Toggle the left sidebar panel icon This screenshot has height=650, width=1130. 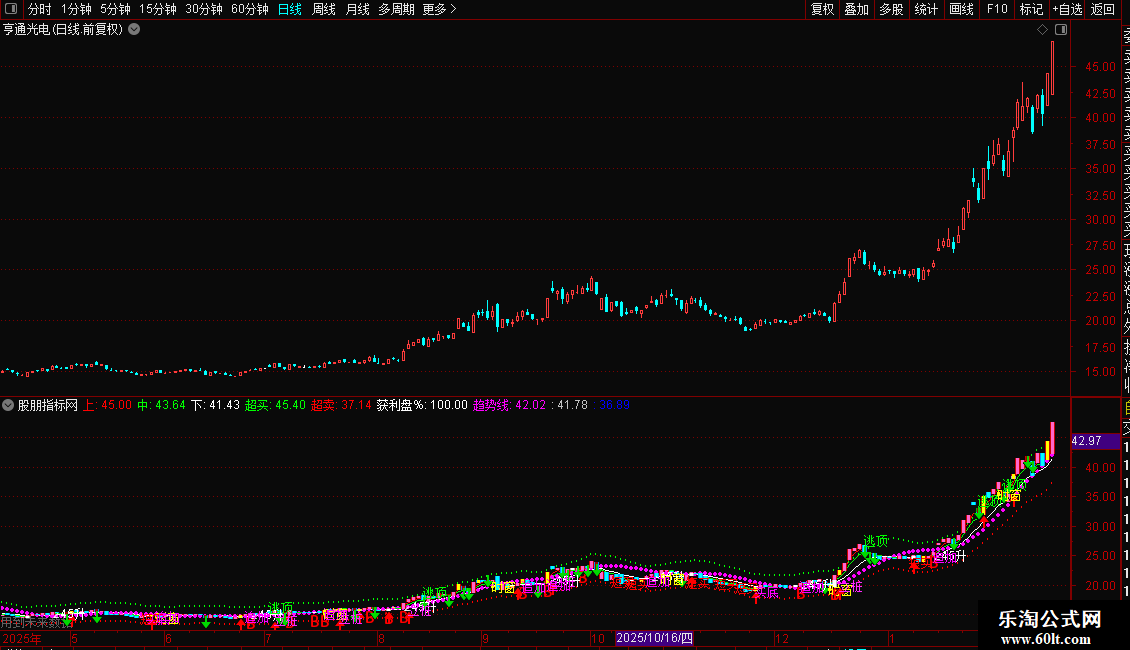point(11,9)
